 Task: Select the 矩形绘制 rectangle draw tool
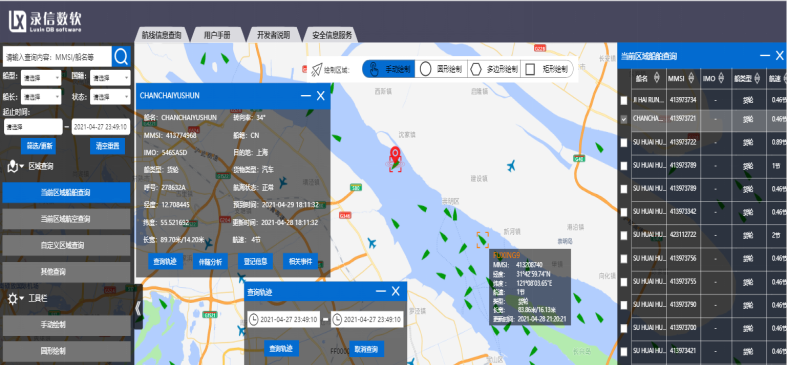pos(547,69)
